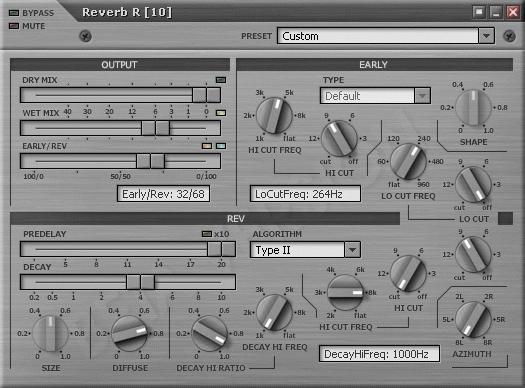
Task: Click the WET MIX slider handle
Action: point(155,128)
